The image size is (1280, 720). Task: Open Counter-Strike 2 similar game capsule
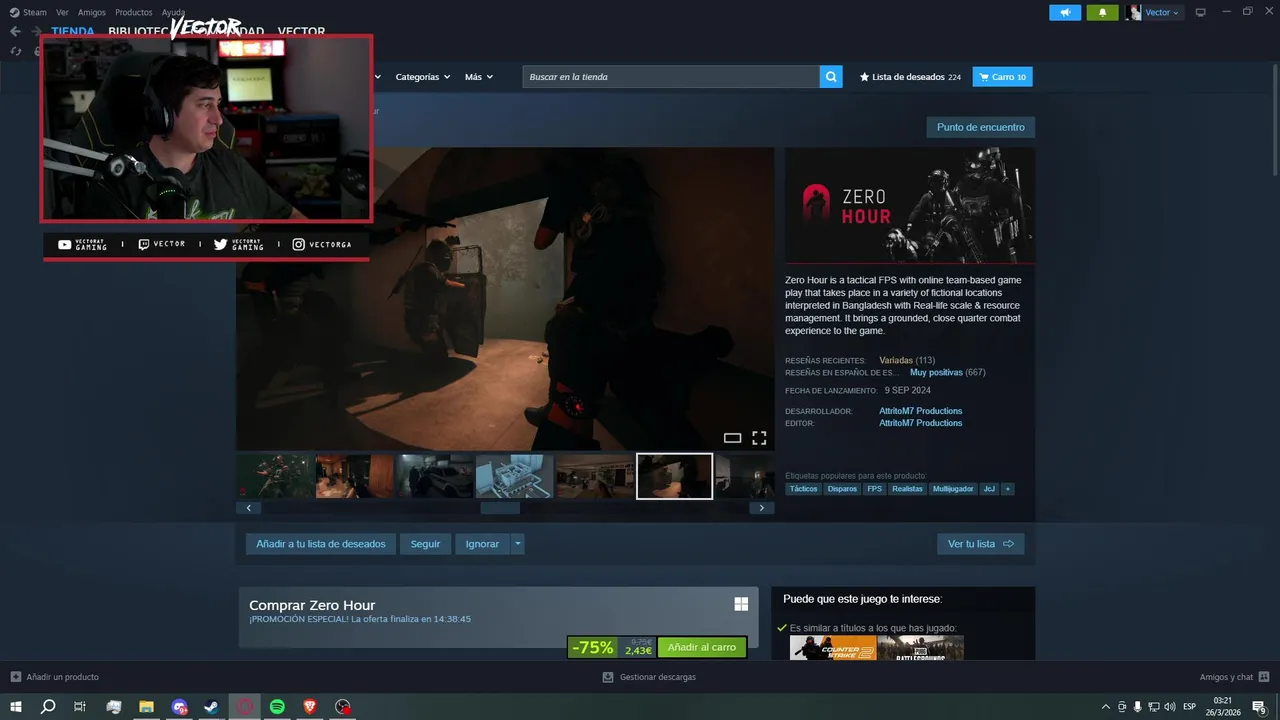coord(833,648)
